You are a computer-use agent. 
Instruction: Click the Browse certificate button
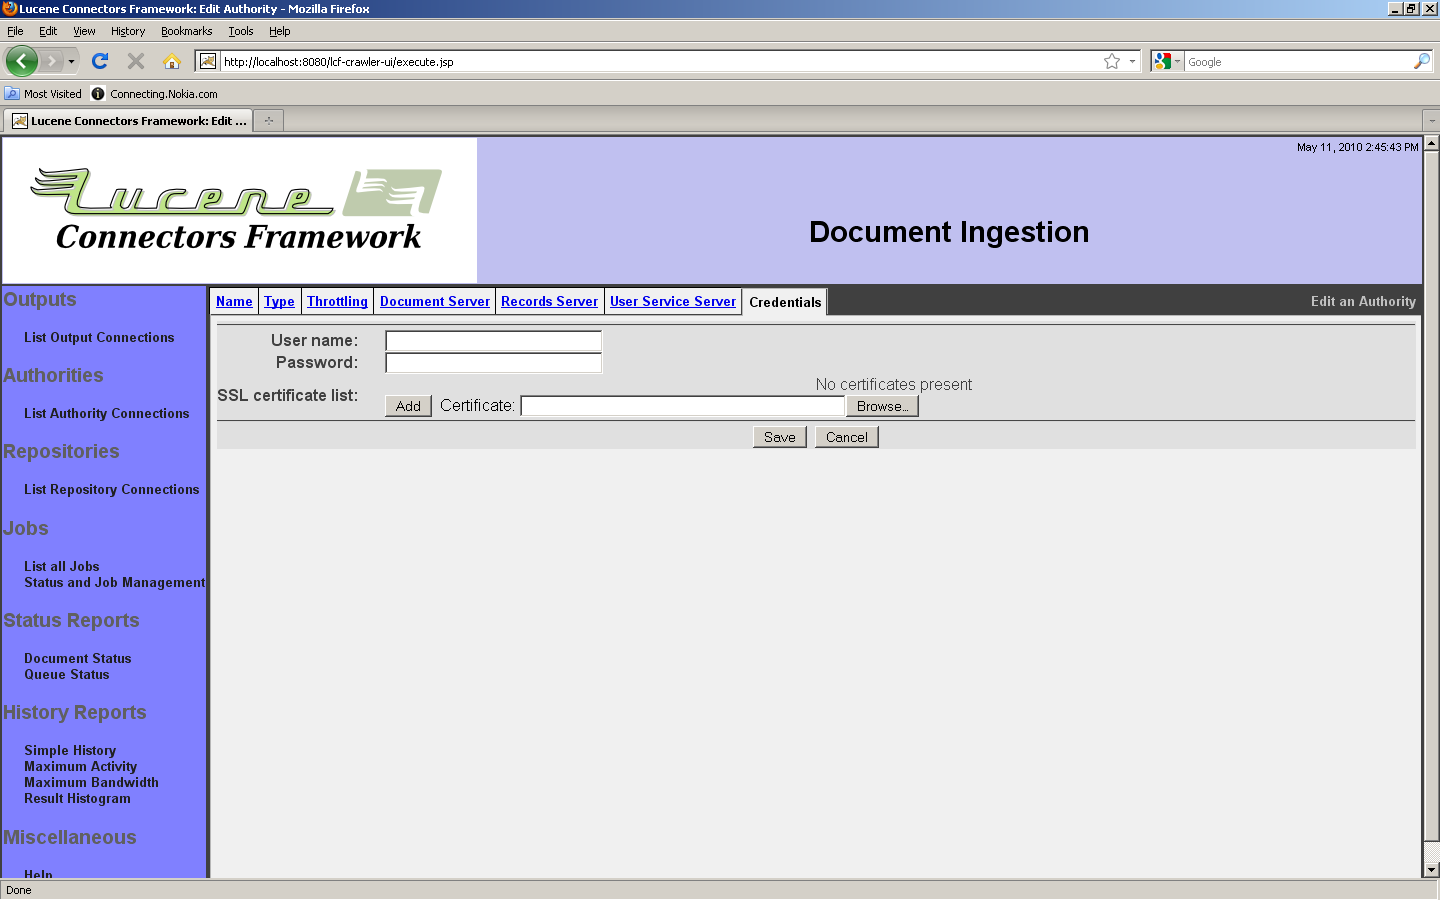pos(882,406)
